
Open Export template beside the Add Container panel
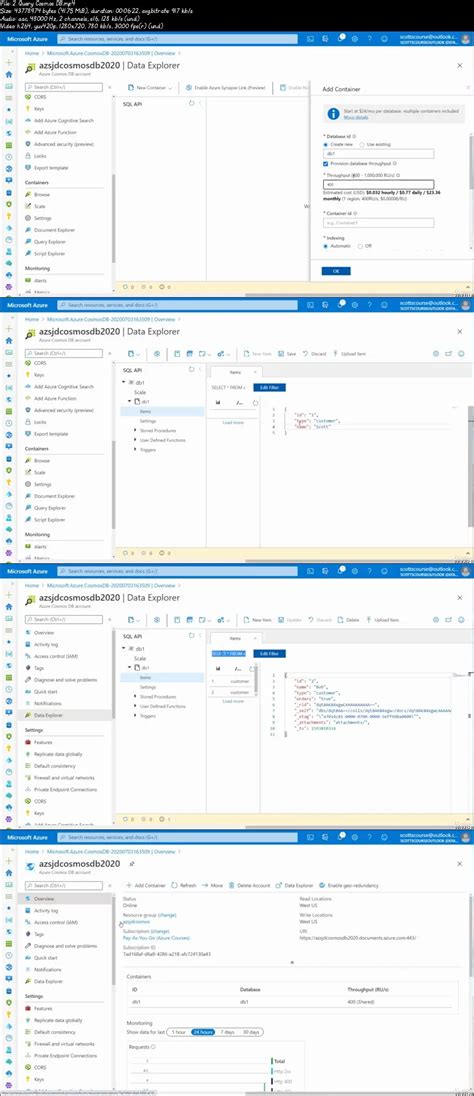(x=50, y=168)
